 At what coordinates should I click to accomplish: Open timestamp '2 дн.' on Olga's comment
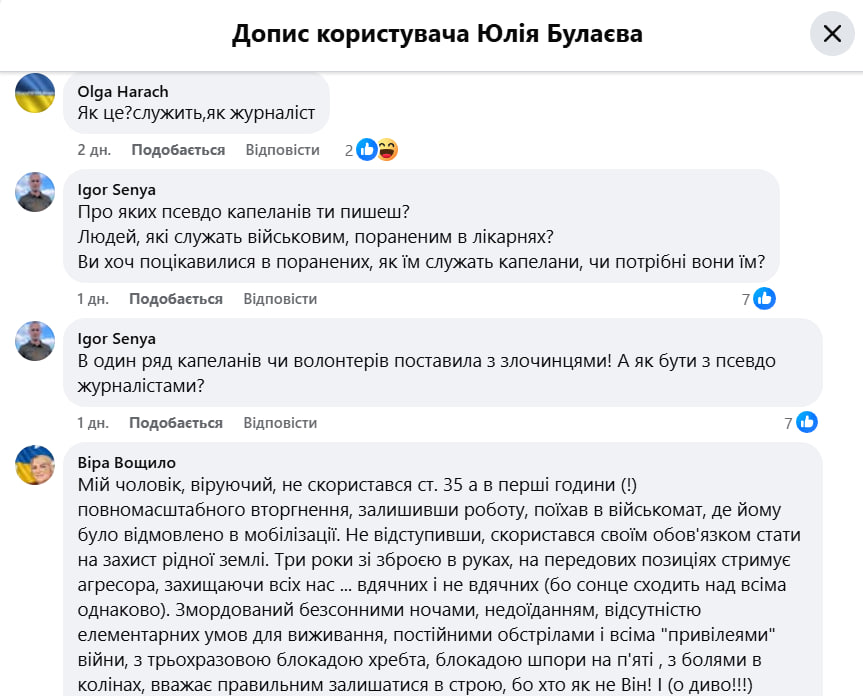(x=93, y=150)
